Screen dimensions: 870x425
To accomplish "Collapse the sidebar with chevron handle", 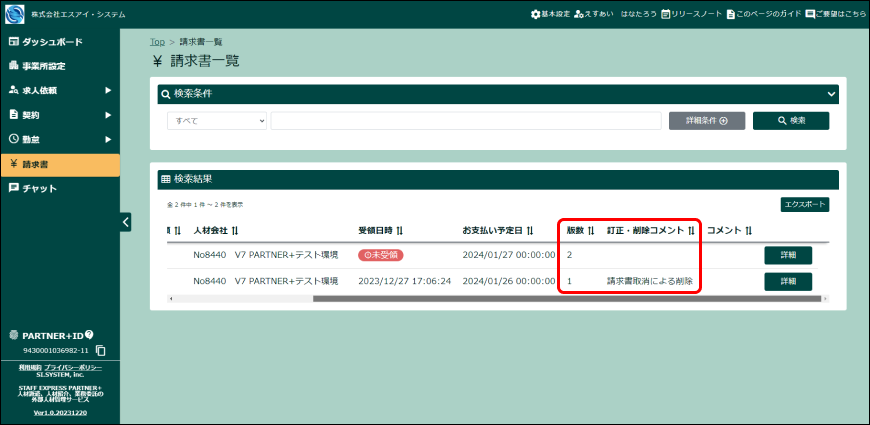I will pos(126,222).
